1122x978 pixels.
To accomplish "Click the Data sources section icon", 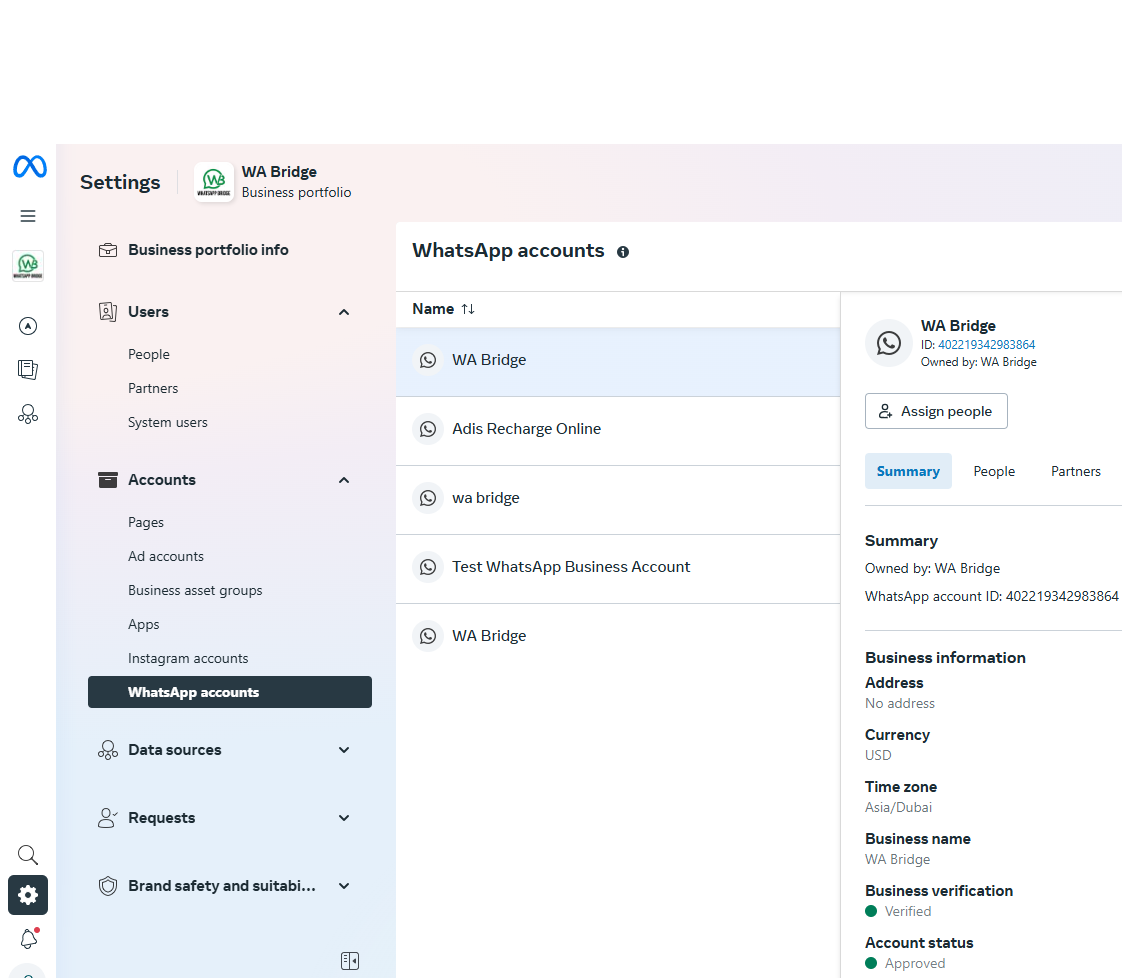I will (108, 750).
